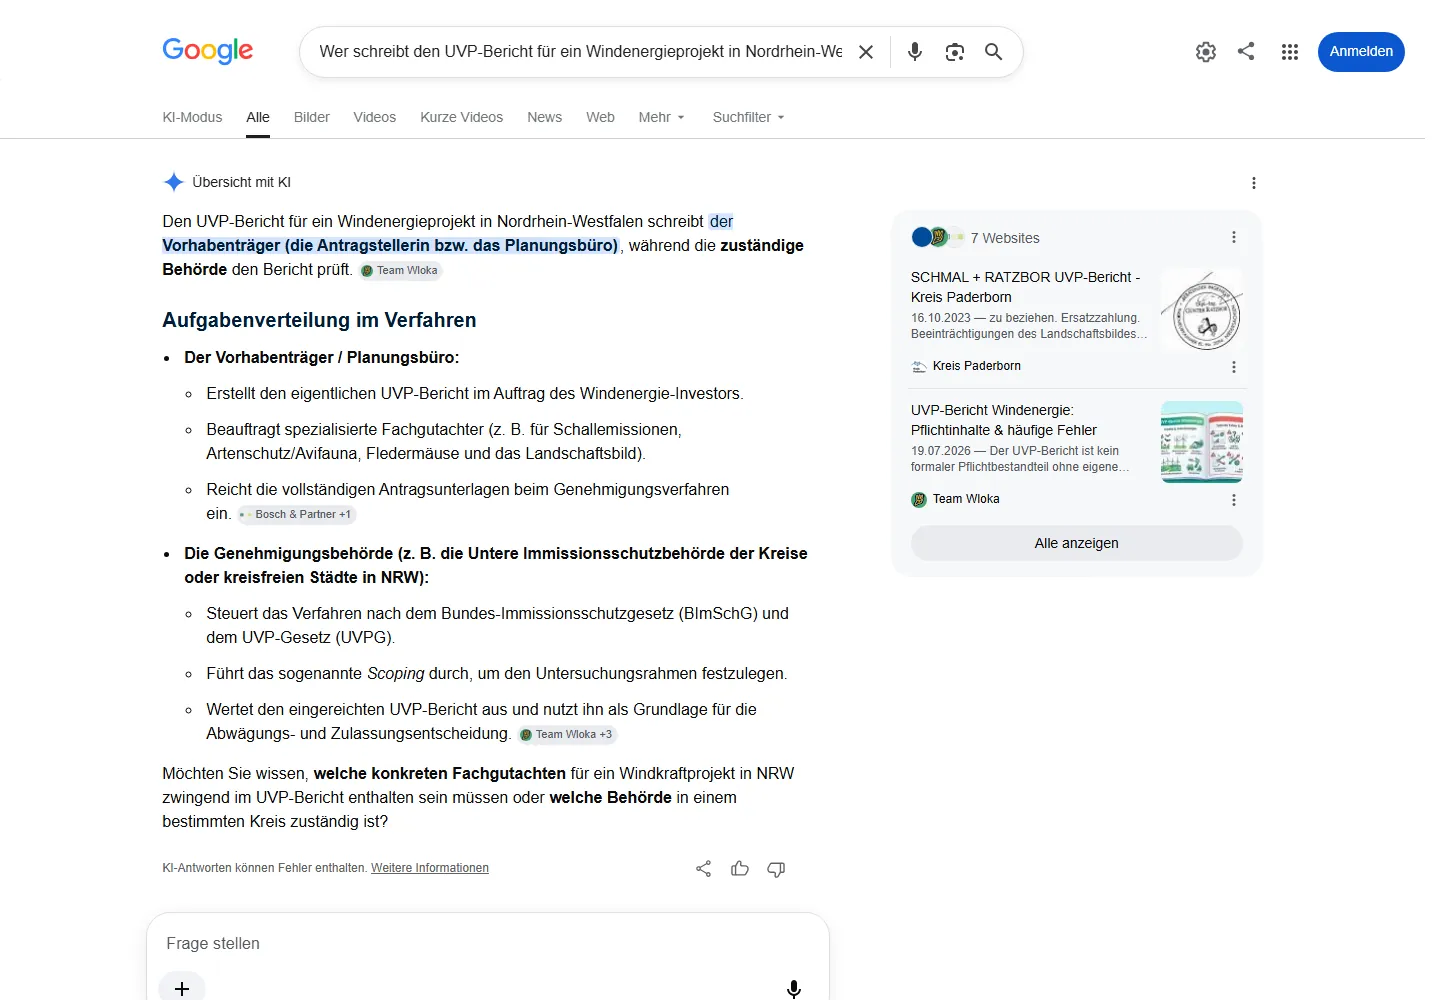The image size is (1440, 1000).
Task: Open the Kurze Videos tab
Action: 462,117
